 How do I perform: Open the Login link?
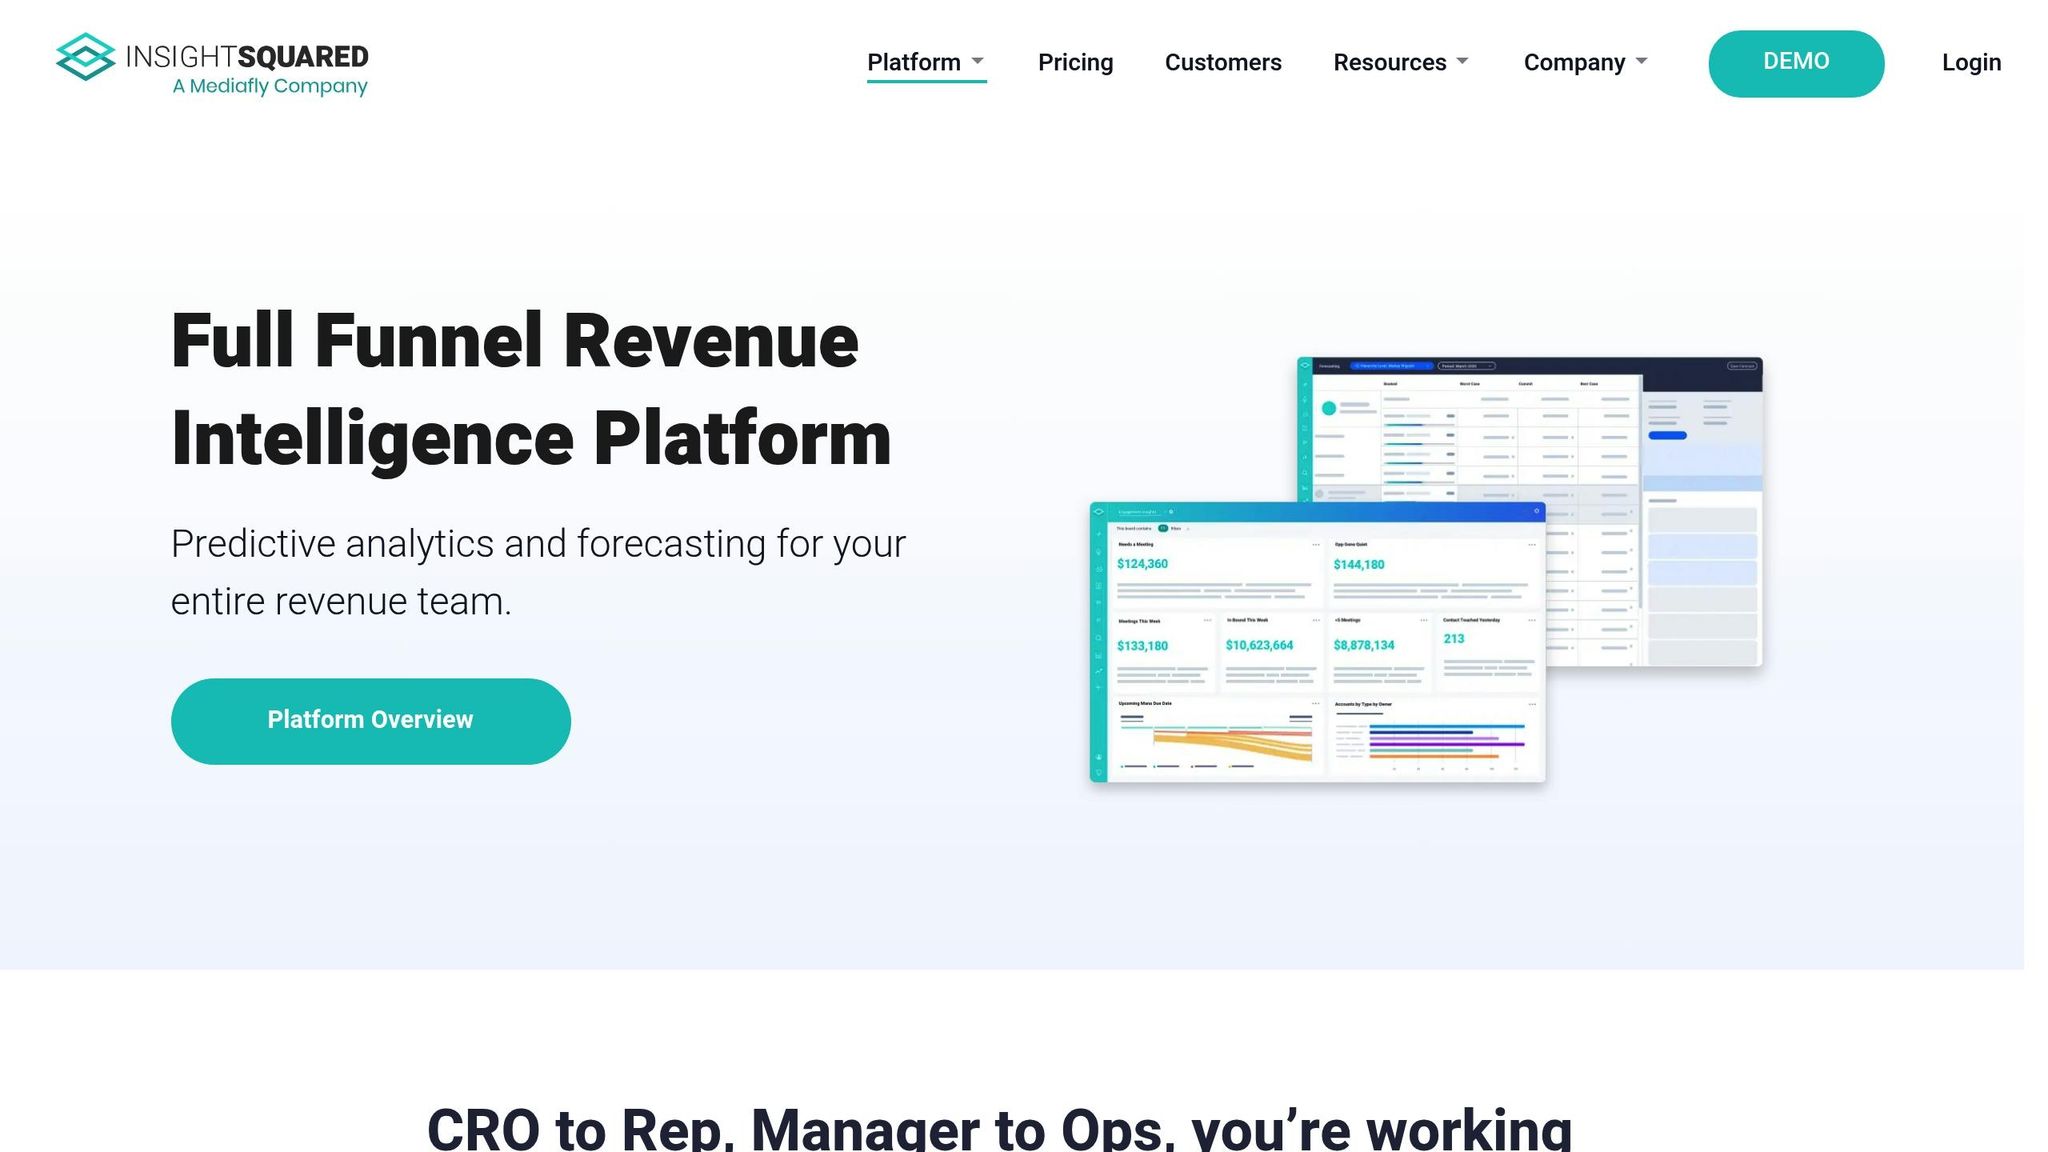pos(1970,62)
